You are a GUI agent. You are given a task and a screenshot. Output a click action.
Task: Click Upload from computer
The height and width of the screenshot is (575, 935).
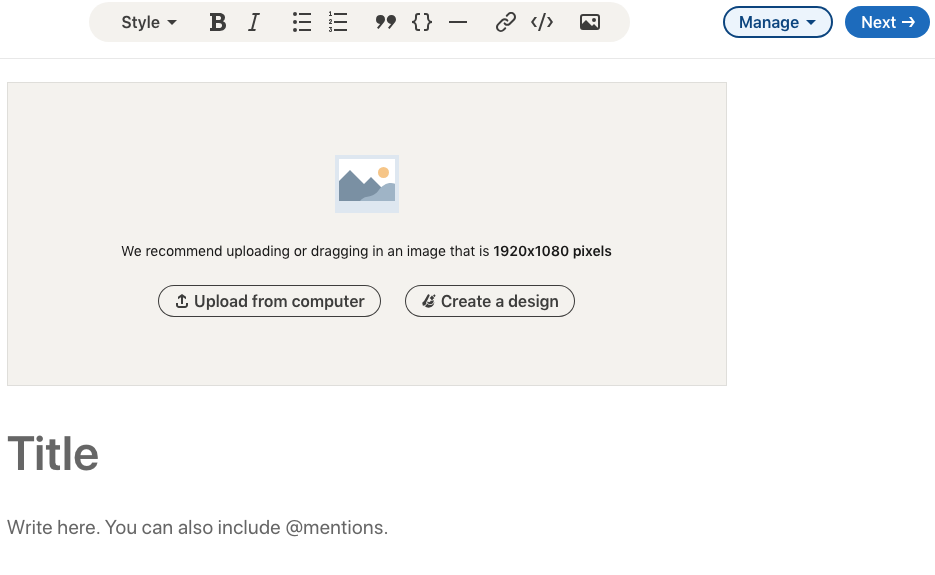[270, 301]
